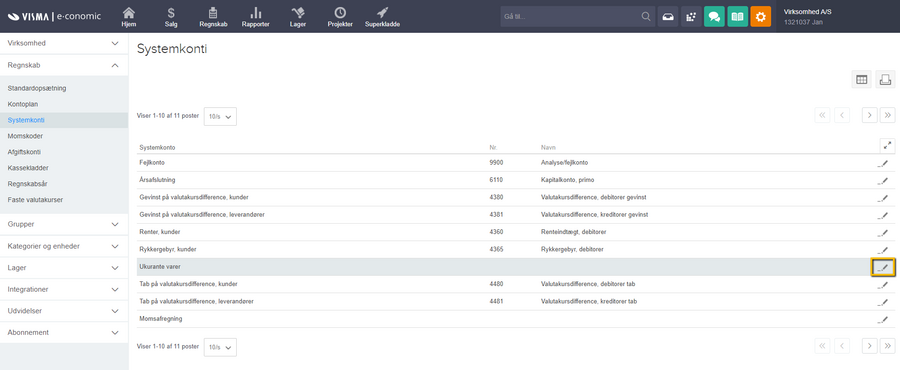Go to next page, top pager
Screen dimensions: 900x370
click(x=870, y=115)
